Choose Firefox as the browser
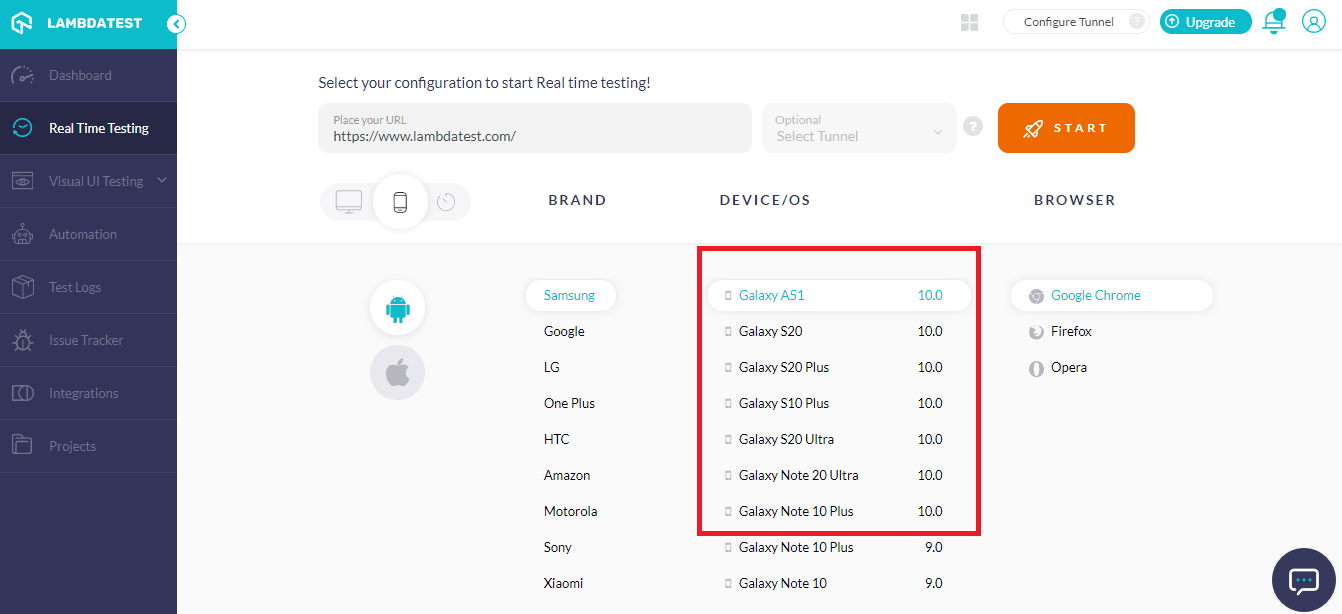The height and width of the screenshot is (614, 1342). tap(1071, 331)
